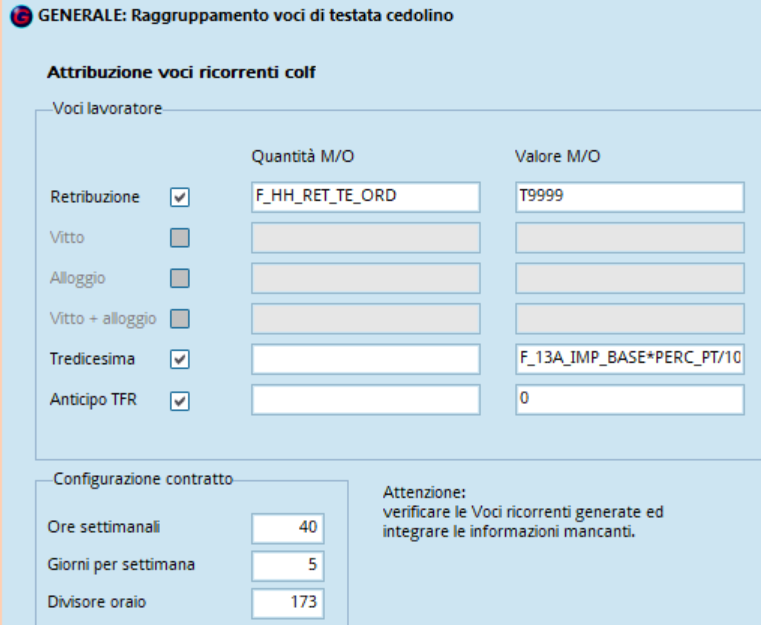The image size is (761, 625).
Task: Click the disabled Alloggio value field
Action: pyautogui.click(x=629, y=278)
